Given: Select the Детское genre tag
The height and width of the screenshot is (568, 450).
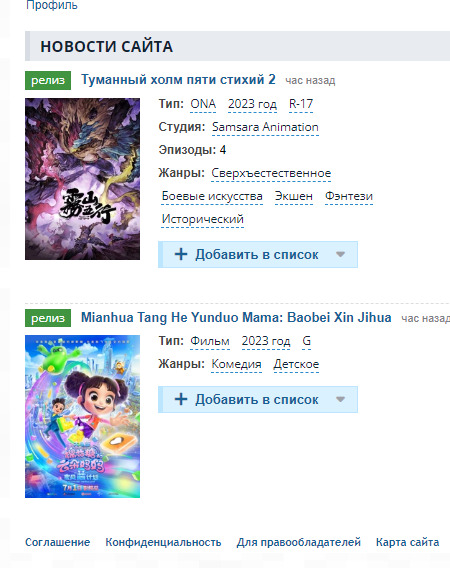Looking at the screenshot, I should point(296,364).
